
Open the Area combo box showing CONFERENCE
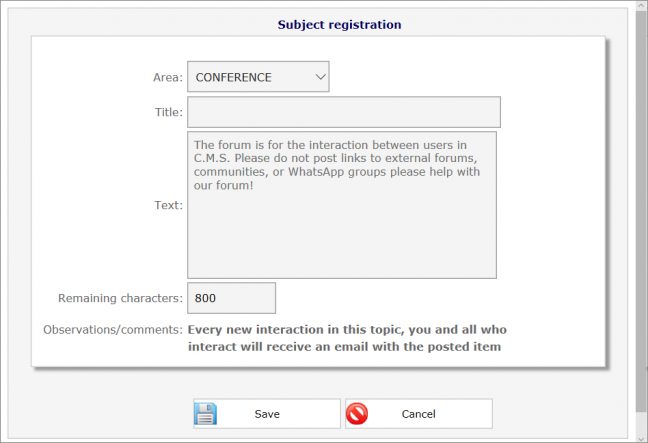(258, 77)
